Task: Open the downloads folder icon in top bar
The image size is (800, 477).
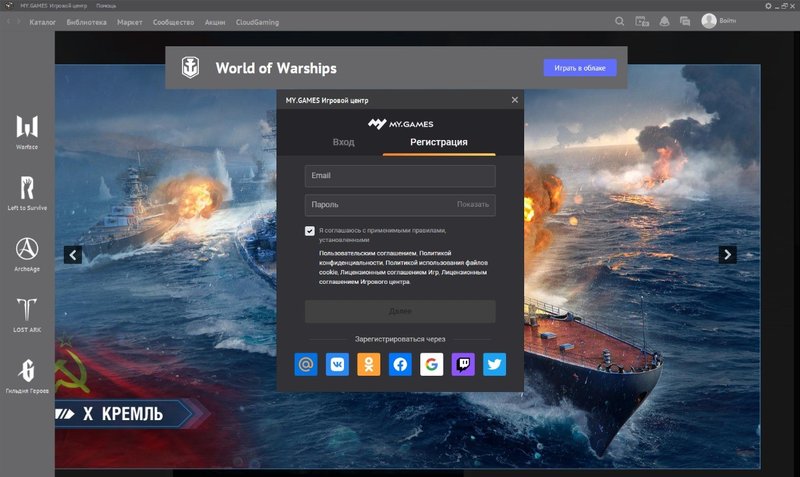Action: coord(642,21)
